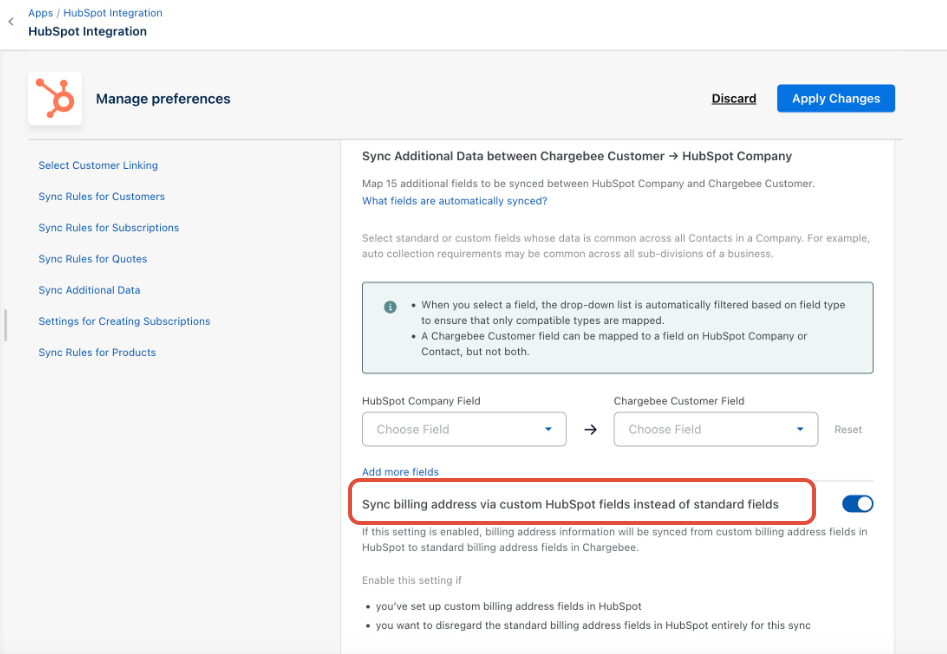Click the info icon in notice box
This screenshot has width=947, height=654.
pos(390,307)
